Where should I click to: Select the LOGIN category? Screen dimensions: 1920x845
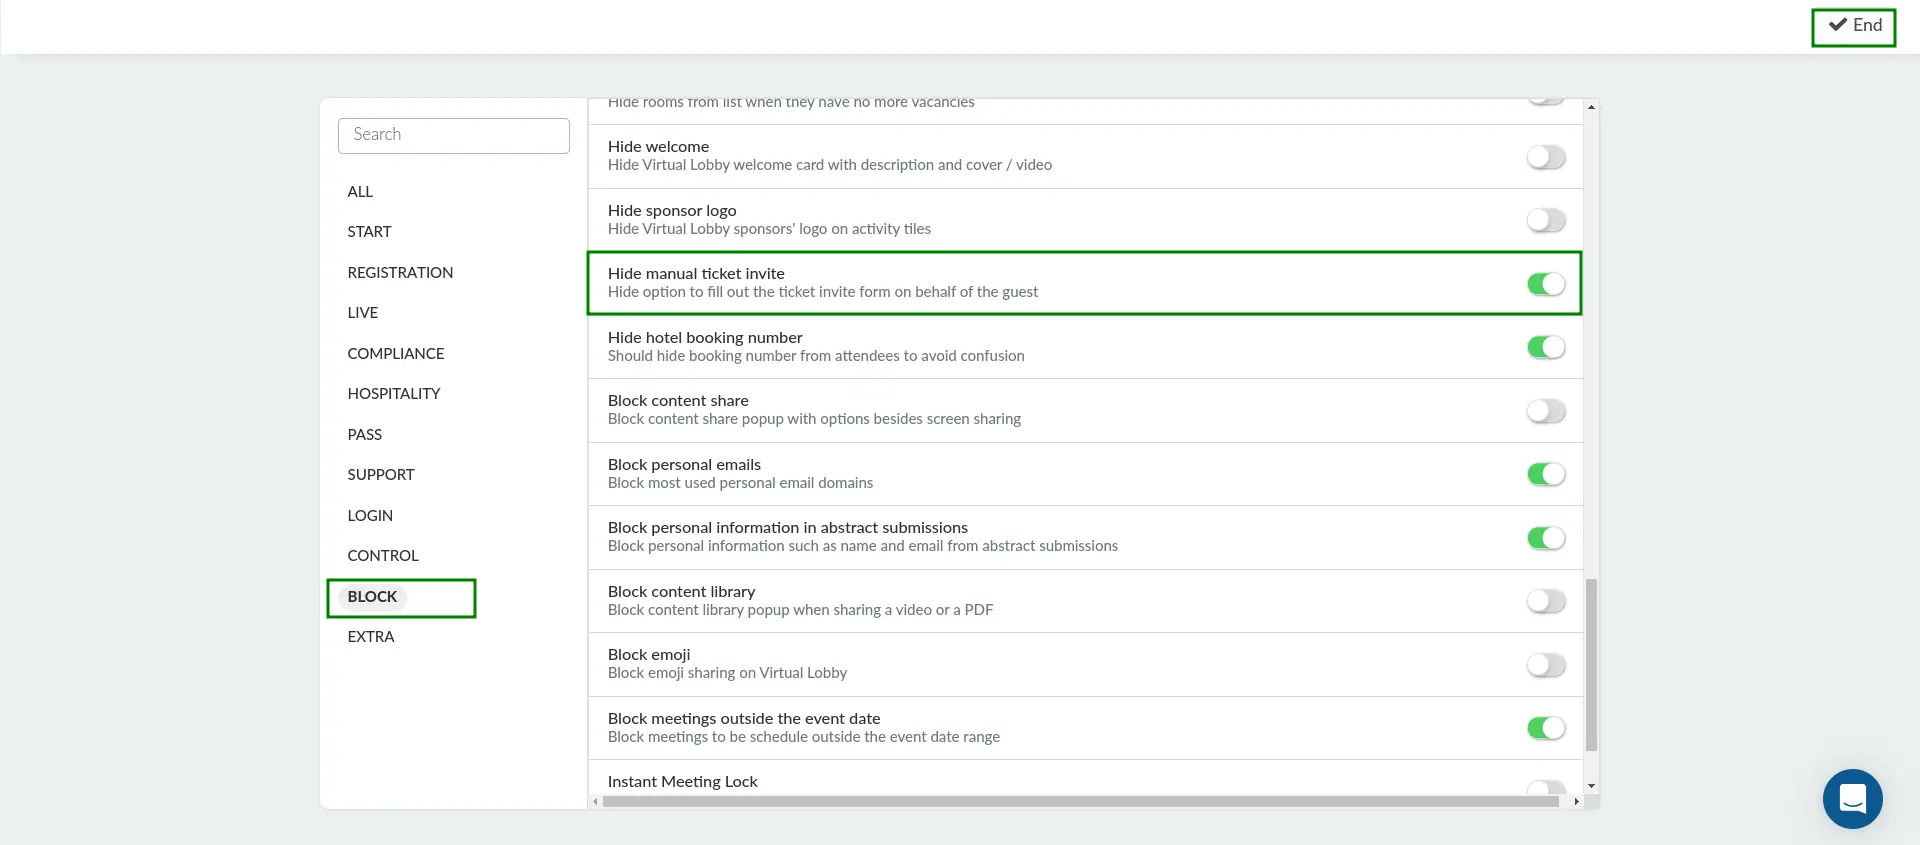point(370,516)
